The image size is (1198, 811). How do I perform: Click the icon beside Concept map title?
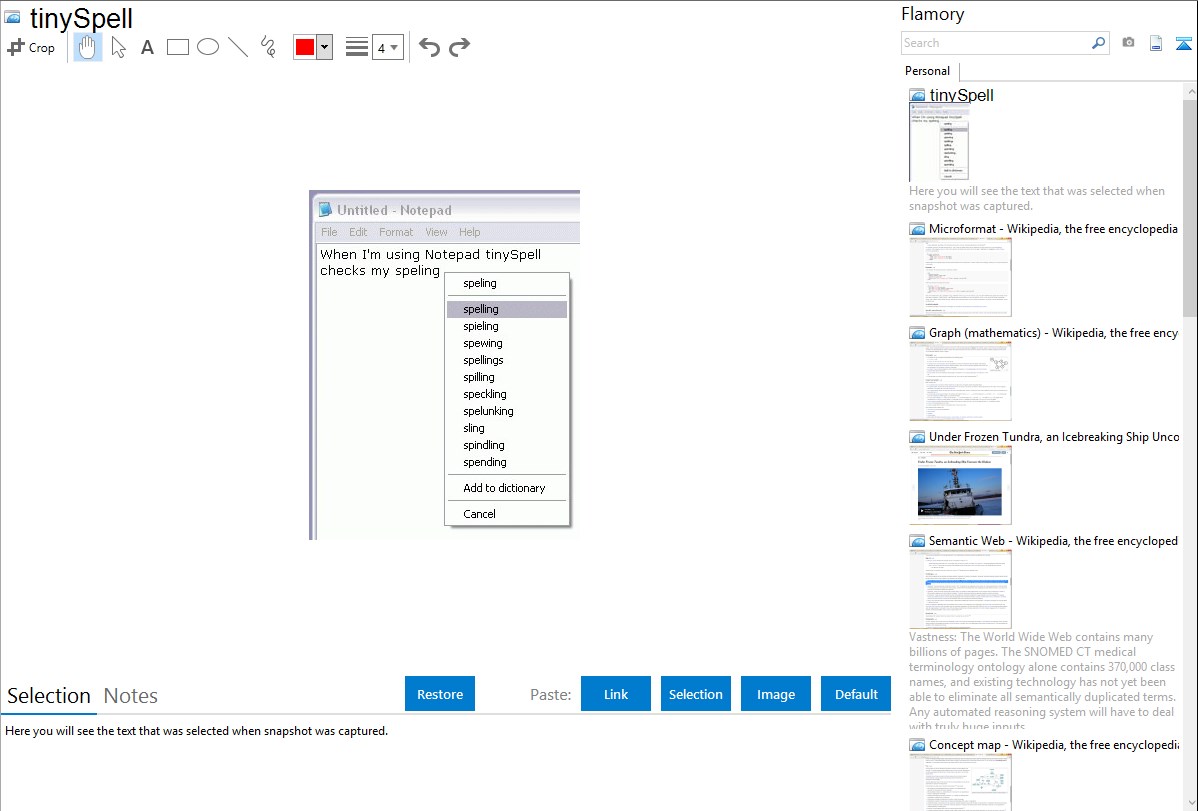tap(917, 745)
